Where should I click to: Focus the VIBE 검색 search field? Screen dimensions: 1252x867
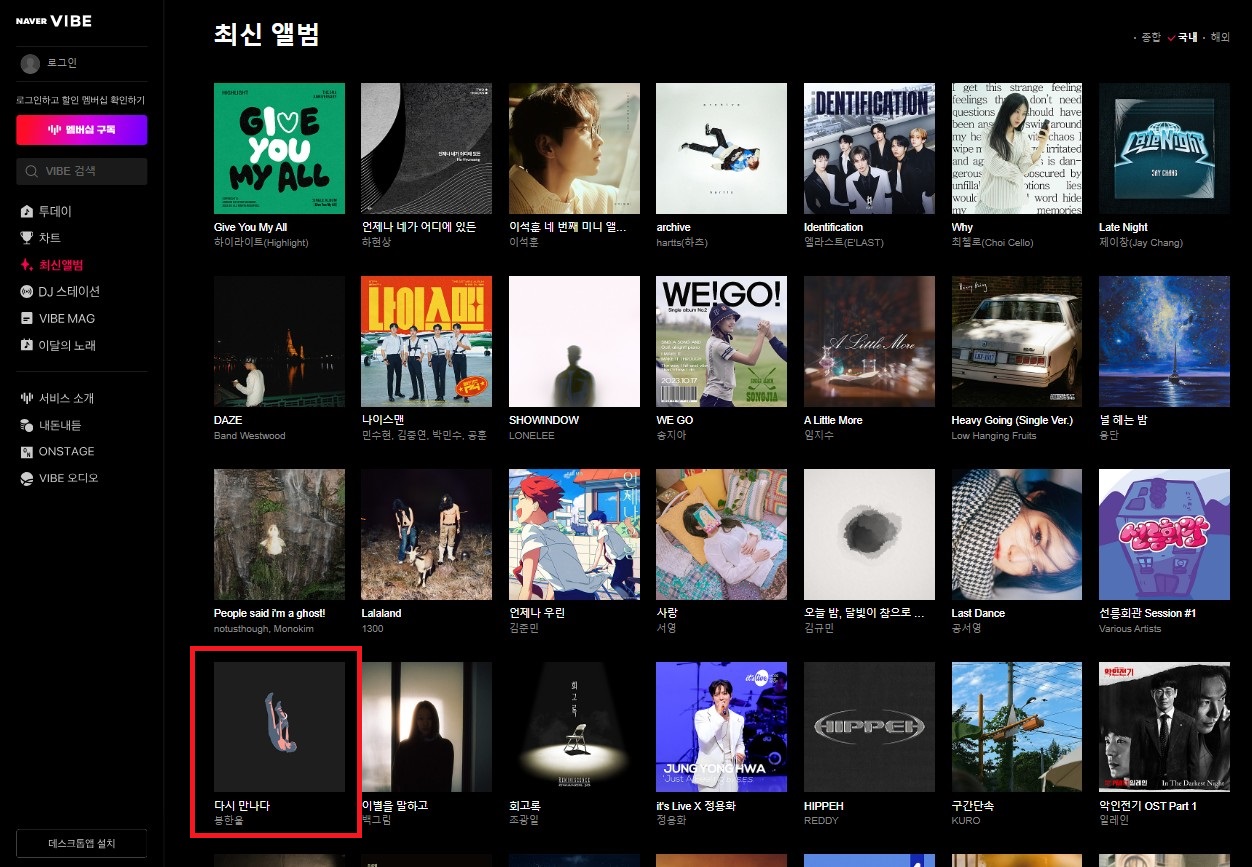point(81,171)
